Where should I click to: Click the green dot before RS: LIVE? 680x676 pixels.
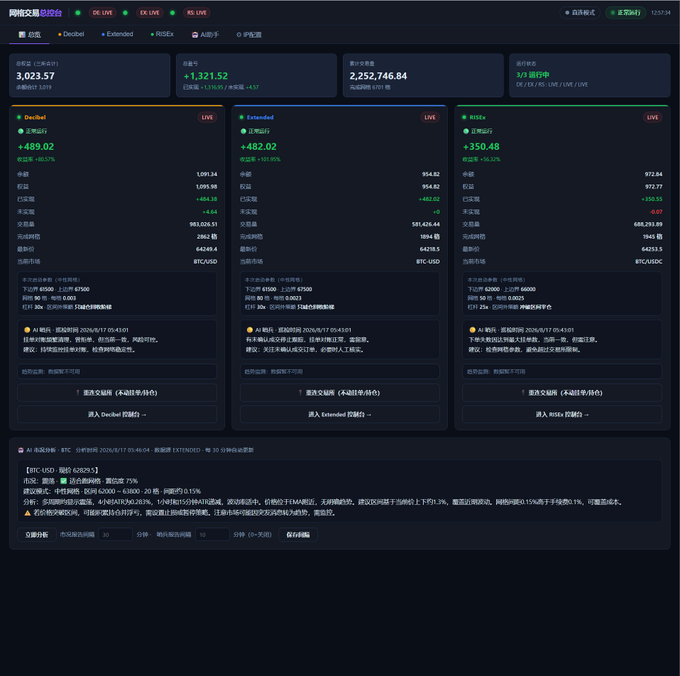173,13
